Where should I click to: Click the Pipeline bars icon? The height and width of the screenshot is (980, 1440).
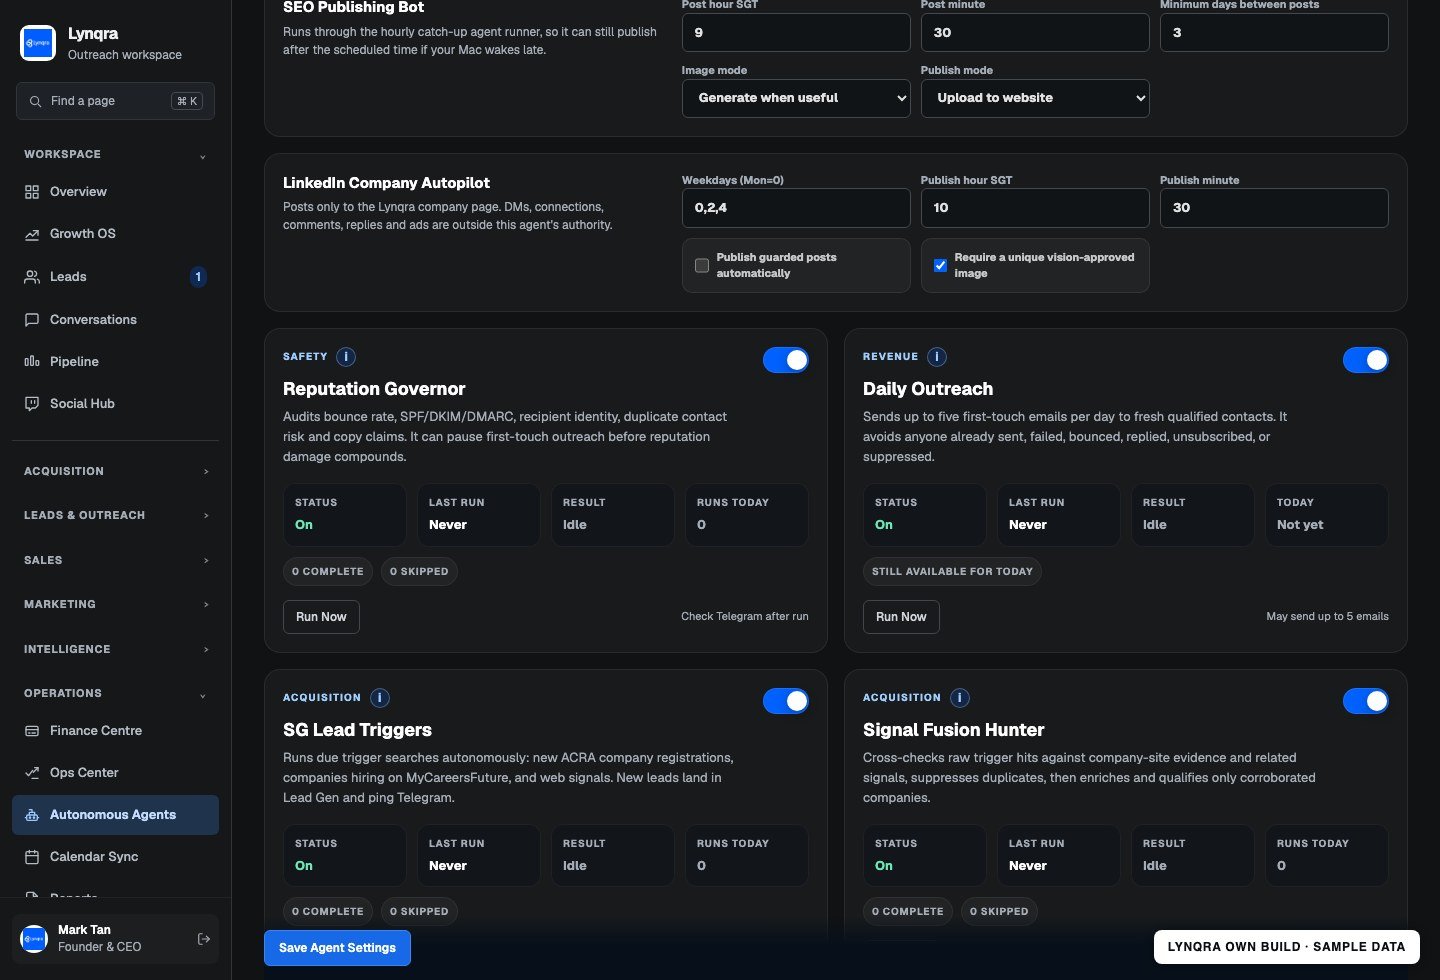[x=32, y=362]
